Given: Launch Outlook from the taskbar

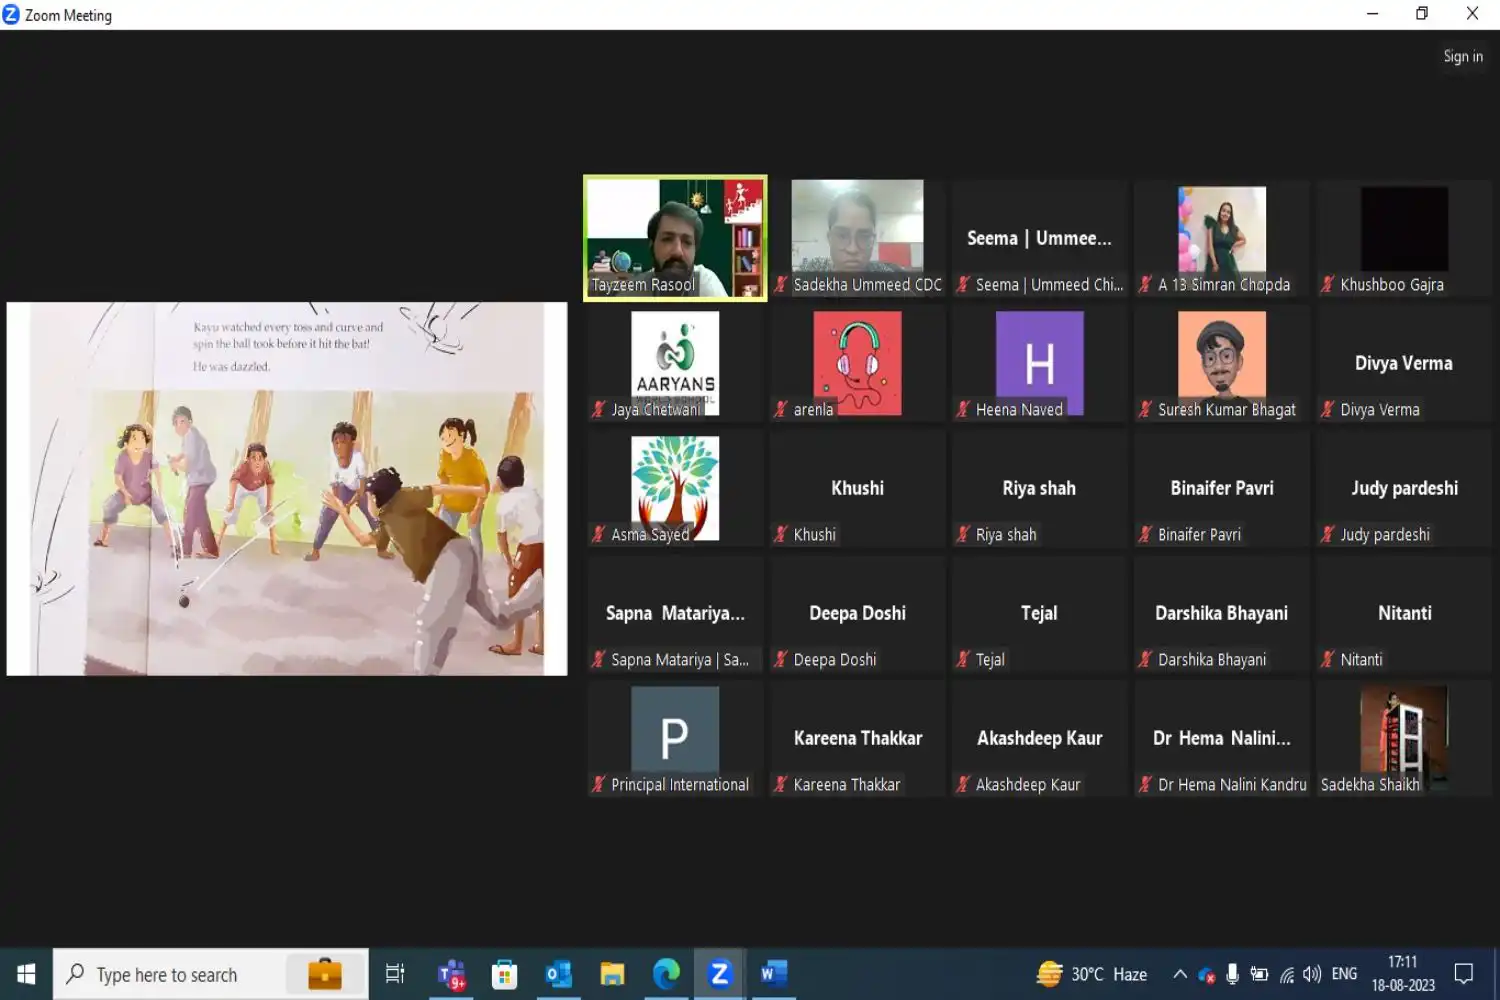Looking at the screenshot, I should pyautogui.click(x=558, y=974).
